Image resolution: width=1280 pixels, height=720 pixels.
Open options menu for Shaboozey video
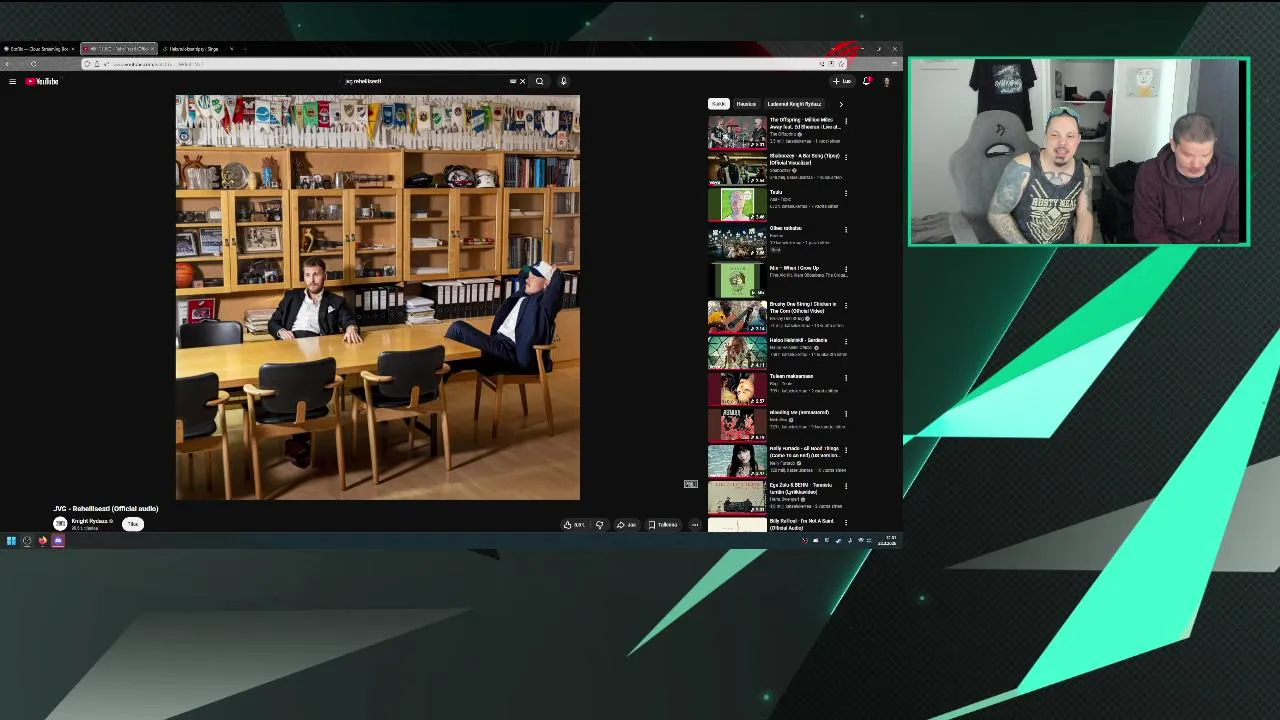coord(846,157)
